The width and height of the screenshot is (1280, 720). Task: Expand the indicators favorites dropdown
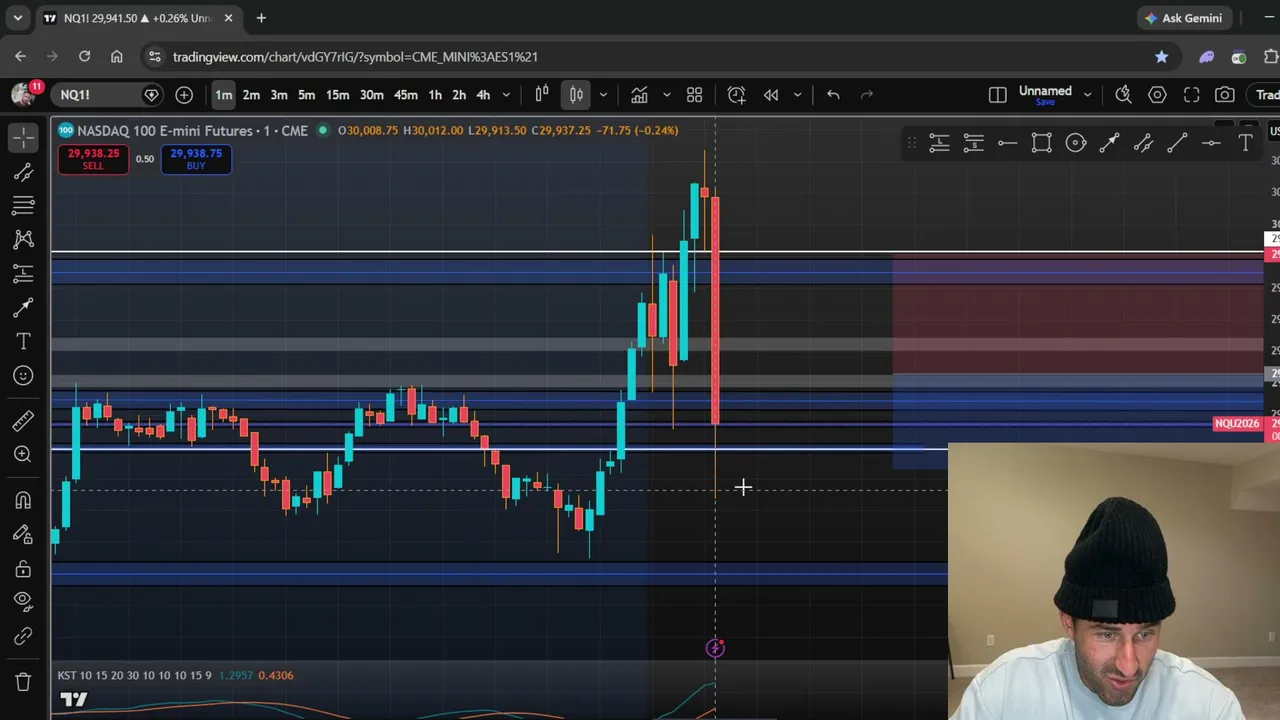tap(667, 95)
